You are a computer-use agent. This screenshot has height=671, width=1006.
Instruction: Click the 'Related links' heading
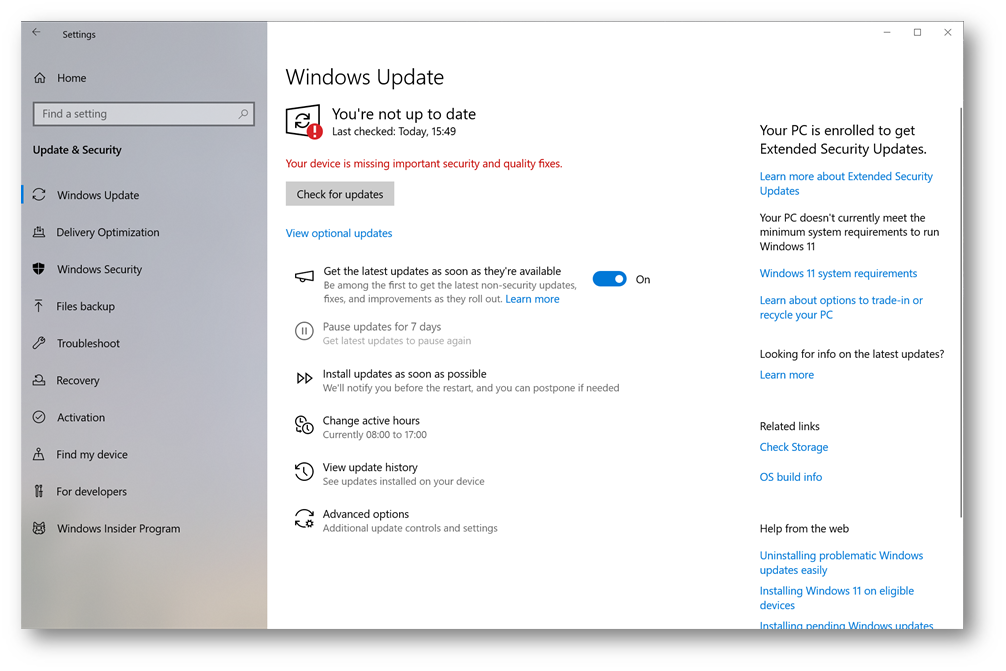coord(790,426)
